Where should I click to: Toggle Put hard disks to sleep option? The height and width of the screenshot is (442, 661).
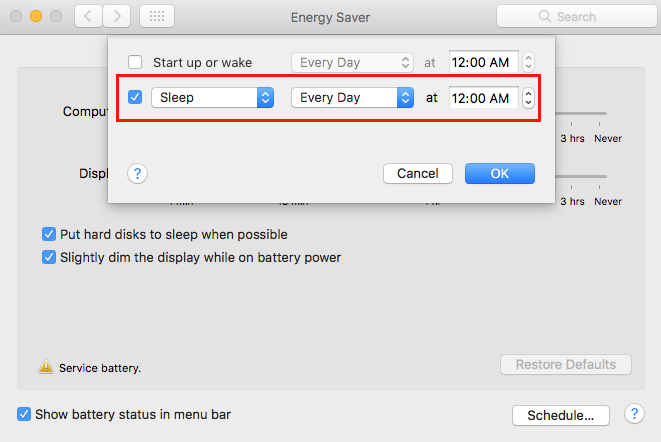point(48,234)
